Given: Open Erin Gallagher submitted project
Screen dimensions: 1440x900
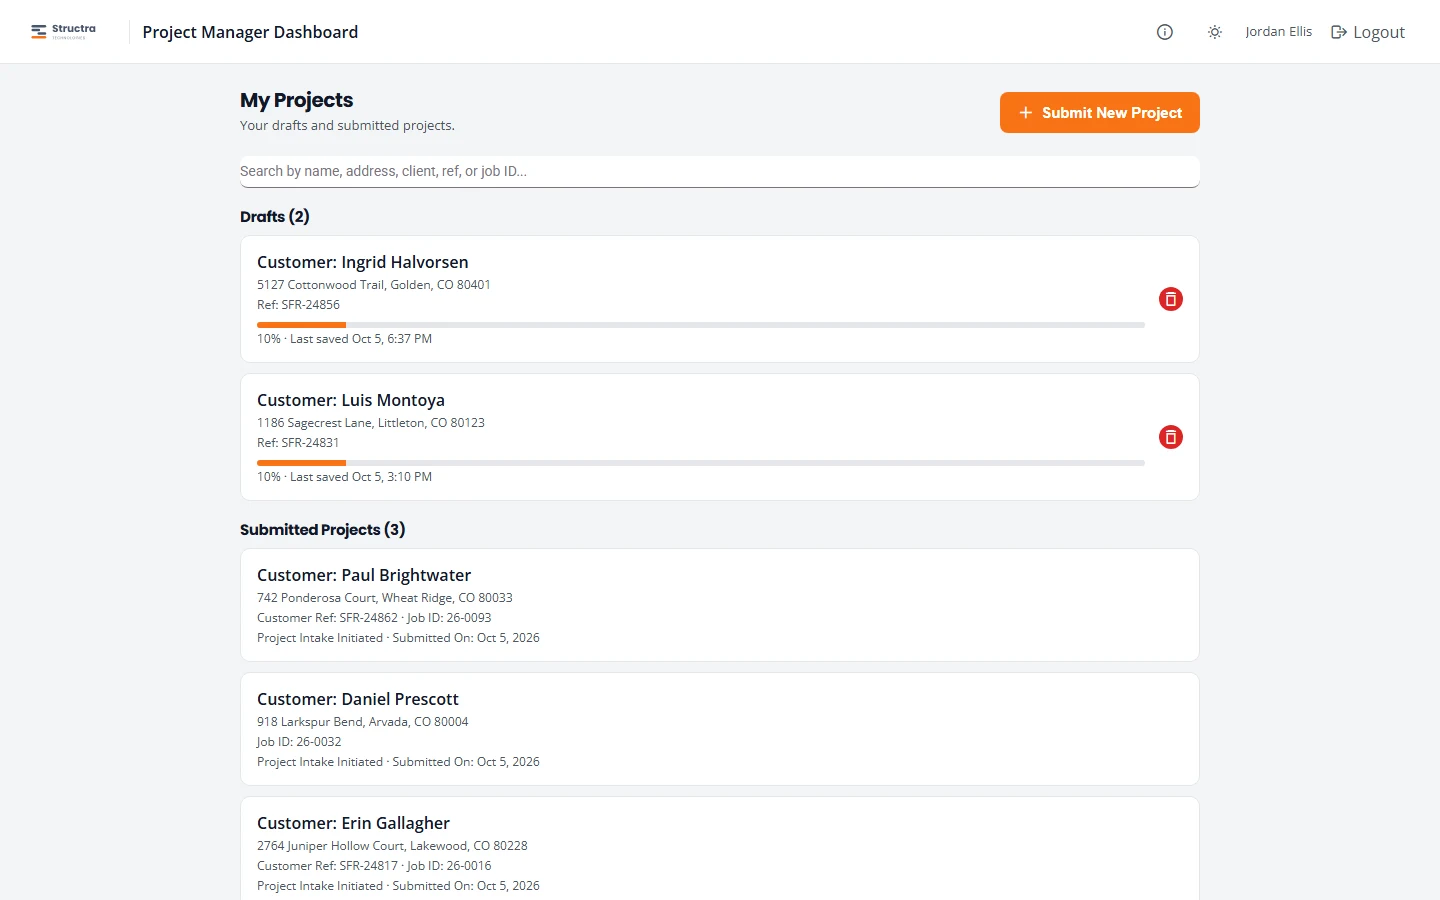Looking at the screenshot, I should (720, 850).
